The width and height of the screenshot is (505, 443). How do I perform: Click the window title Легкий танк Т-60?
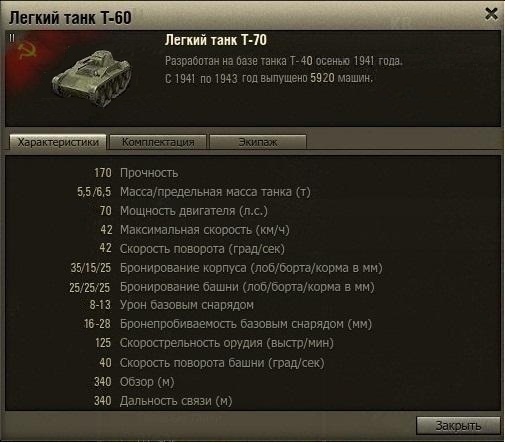(70, 18)
